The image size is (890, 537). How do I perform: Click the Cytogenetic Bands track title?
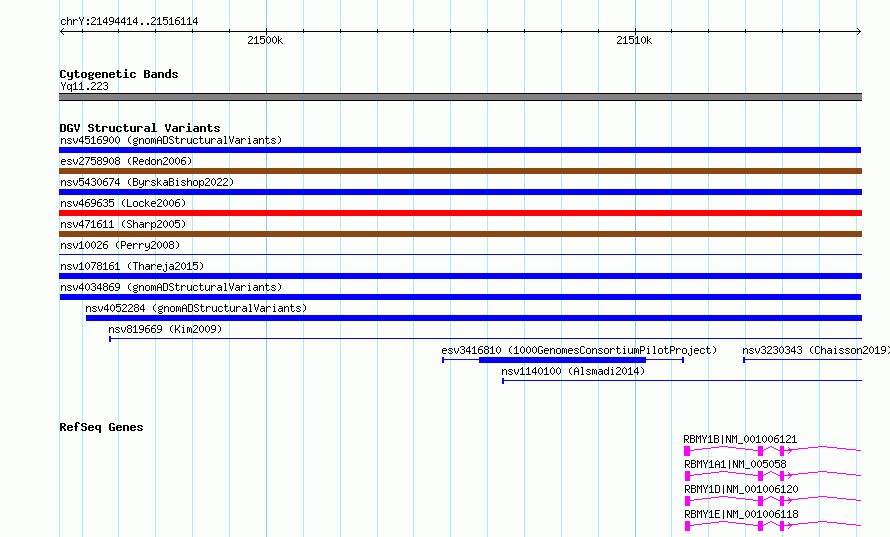[119, 74]
